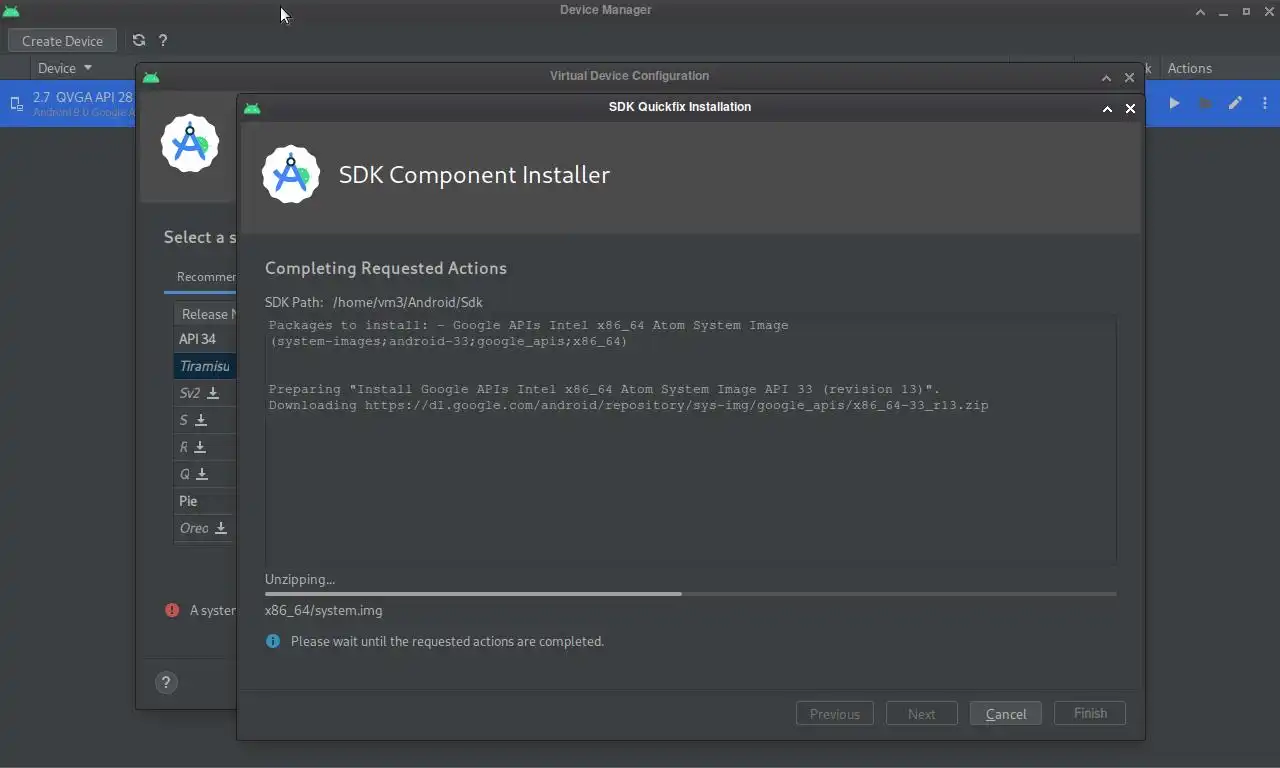Image resolution: width=1280 pixels, height=768 pixels.
Task: Close the SDK Quickfix Installation dialog
Action: [x=1130, y=108]
